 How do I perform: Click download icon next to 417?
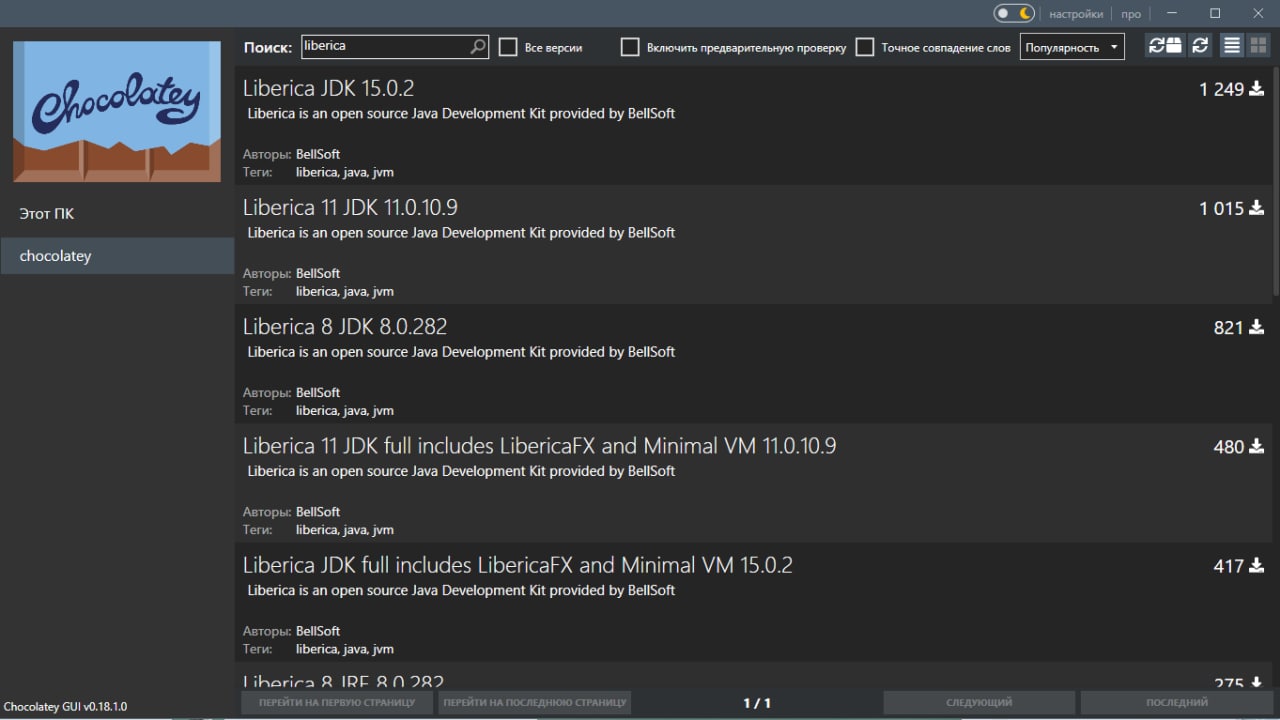pos(1257,565)
